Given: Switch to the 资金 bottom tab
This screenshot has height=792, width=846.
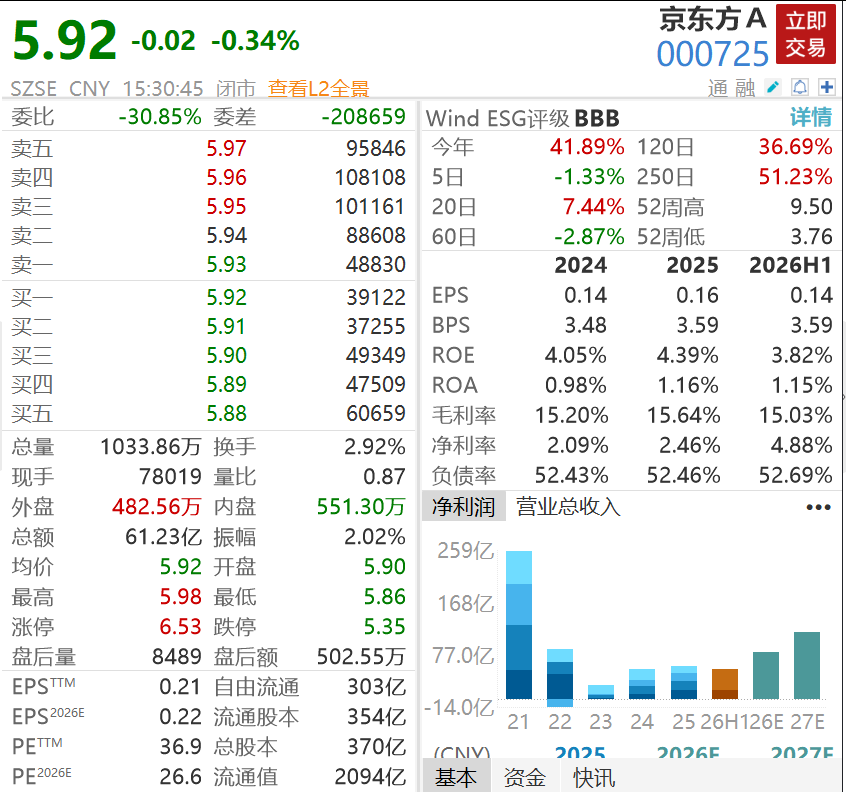Looking at the screenshot, I should pos(524,777).
